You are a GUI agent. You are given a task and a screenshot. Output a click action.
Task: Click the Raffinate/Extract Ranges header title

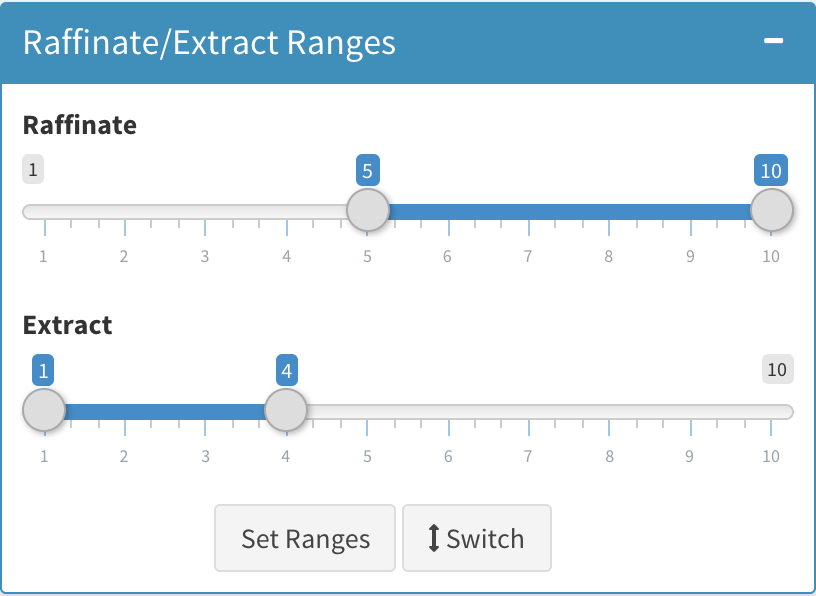pos(209,43)
